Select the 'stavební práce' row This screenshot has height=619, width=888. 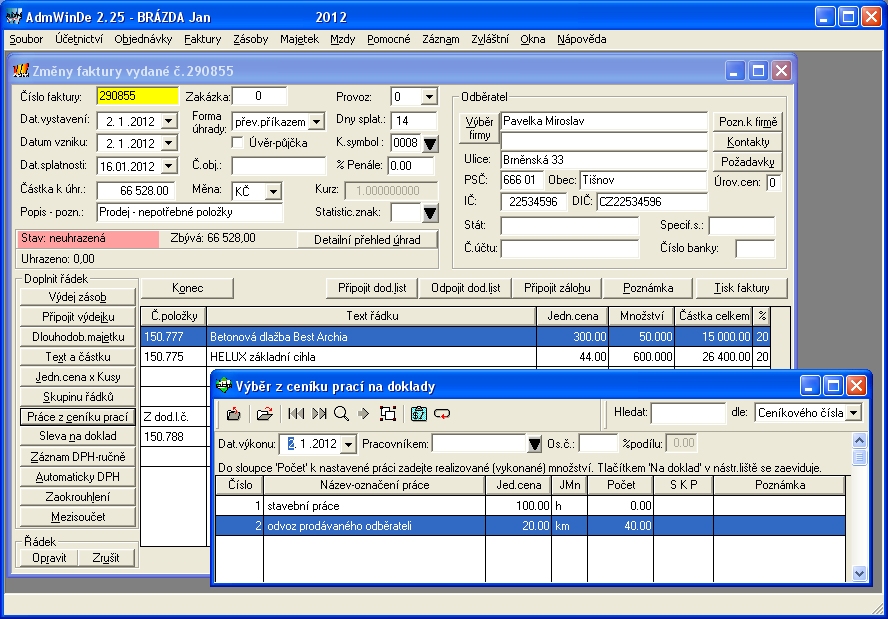pyautogui.click(x=530, y=506)
